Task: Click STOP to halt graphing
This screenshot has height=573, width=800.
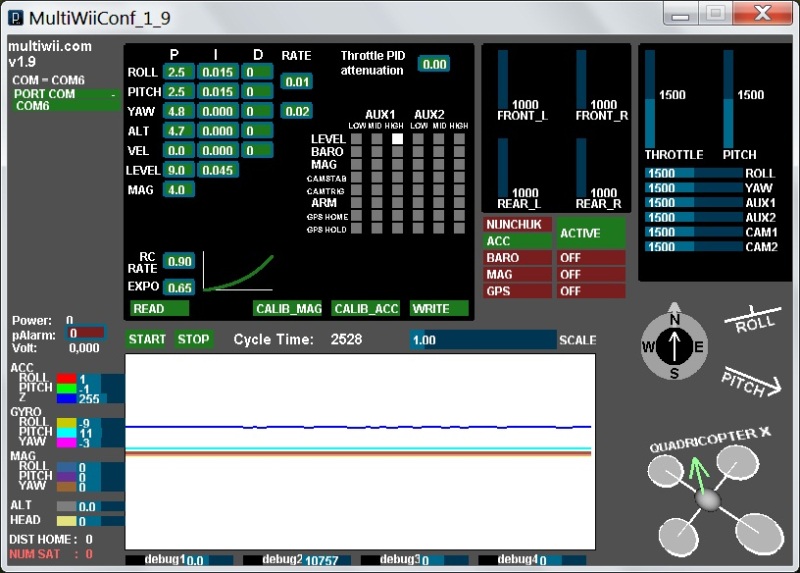Action: point(193,339)
